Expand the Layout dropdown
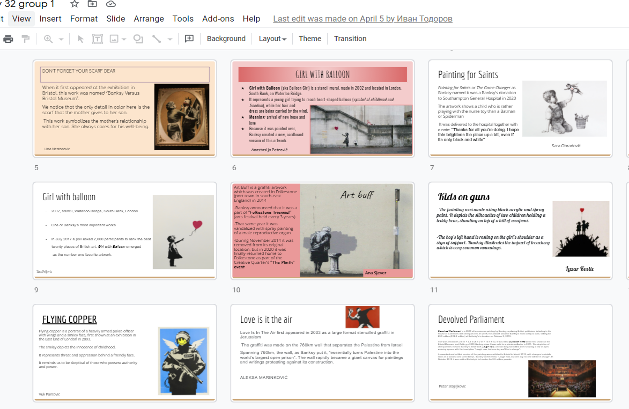Viewport: 629px width, 409px height. [x=272, y=39]
